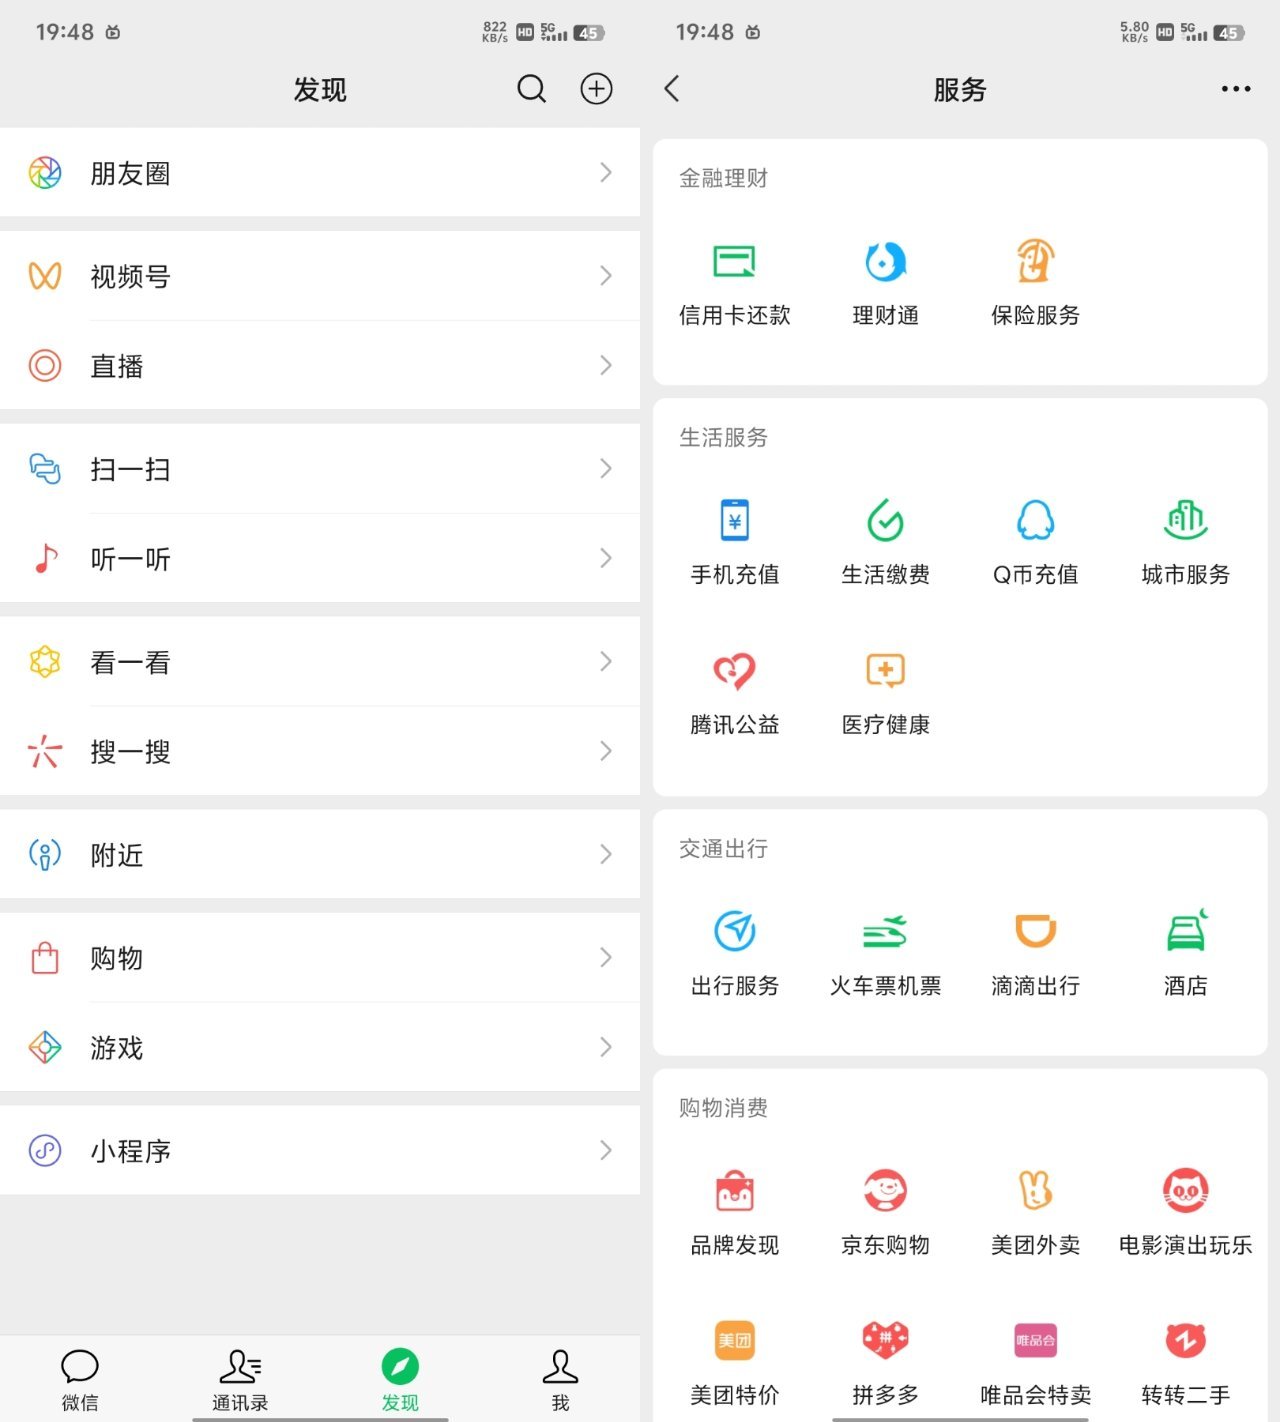
Task: Open utility bills (生活缴费) icon
Action: (886, 520)
